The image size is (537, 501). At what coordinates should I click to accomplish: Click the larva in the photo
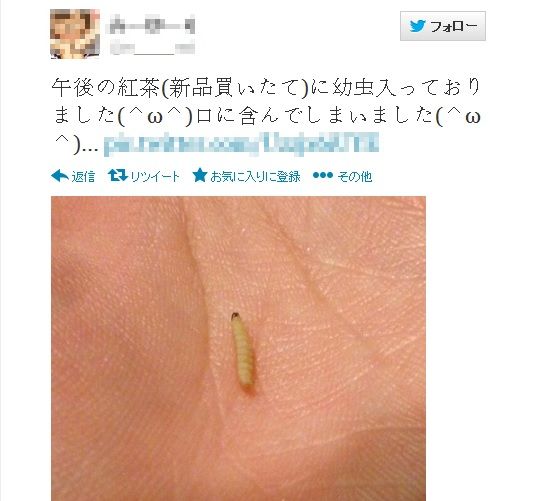pyautogui.click(x=243, y=353)
